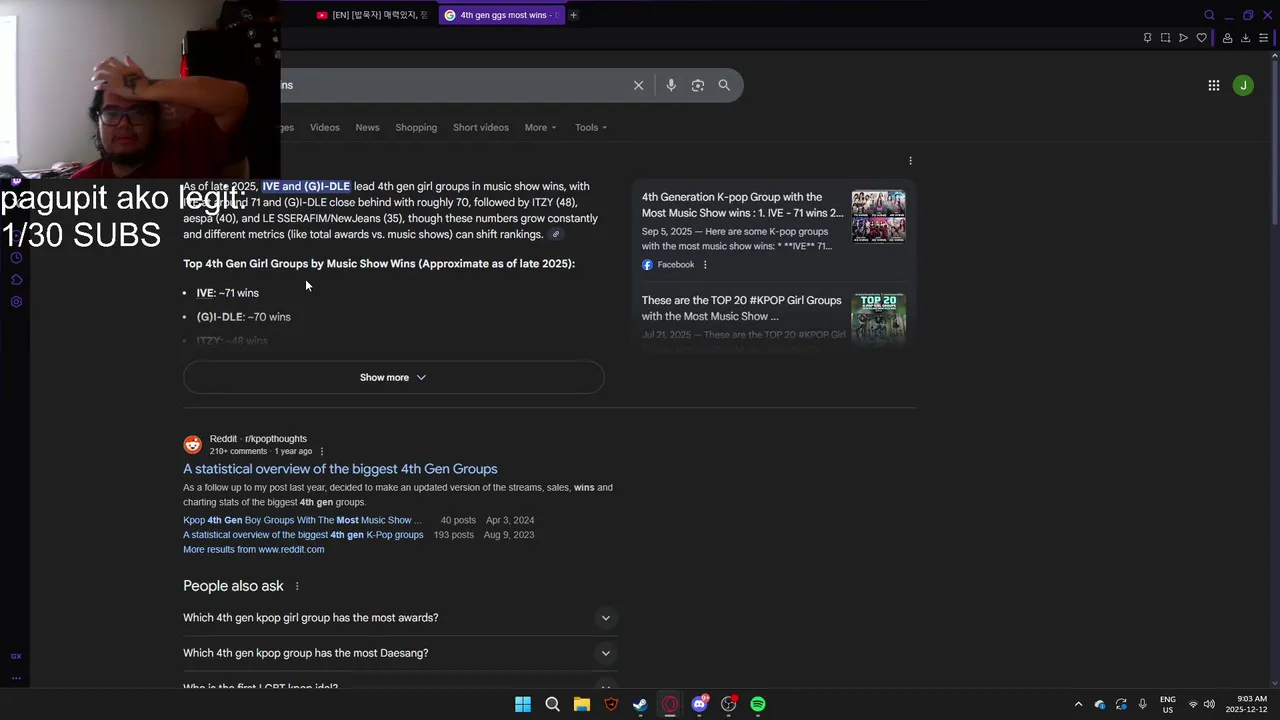The width and height of the screenshot is (1280, 720).
Task: Switch to the News search tab
Action: 367,127
